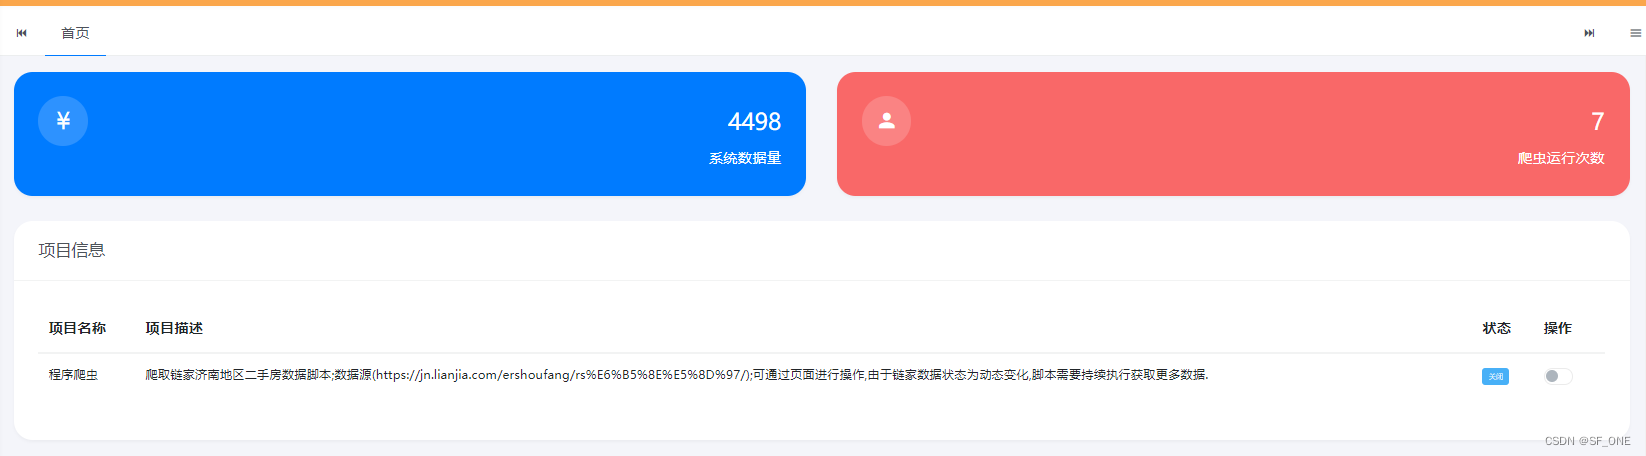Switch to the 首页 tab
Viewport: 1646px width, 456px height.
[x=75, y=33]
